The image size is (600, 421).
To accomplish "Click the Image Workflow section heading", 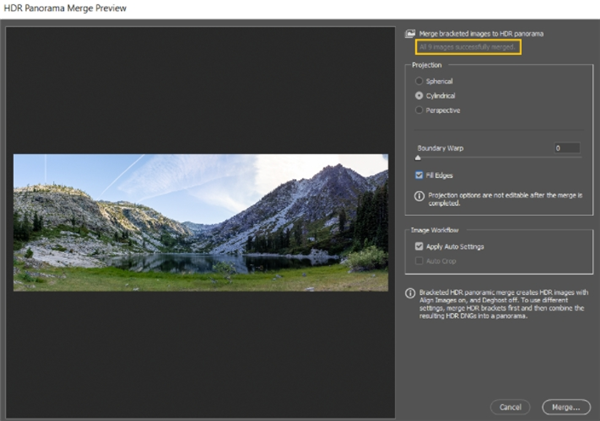I will pyautogui.click(x=435, y=230).
